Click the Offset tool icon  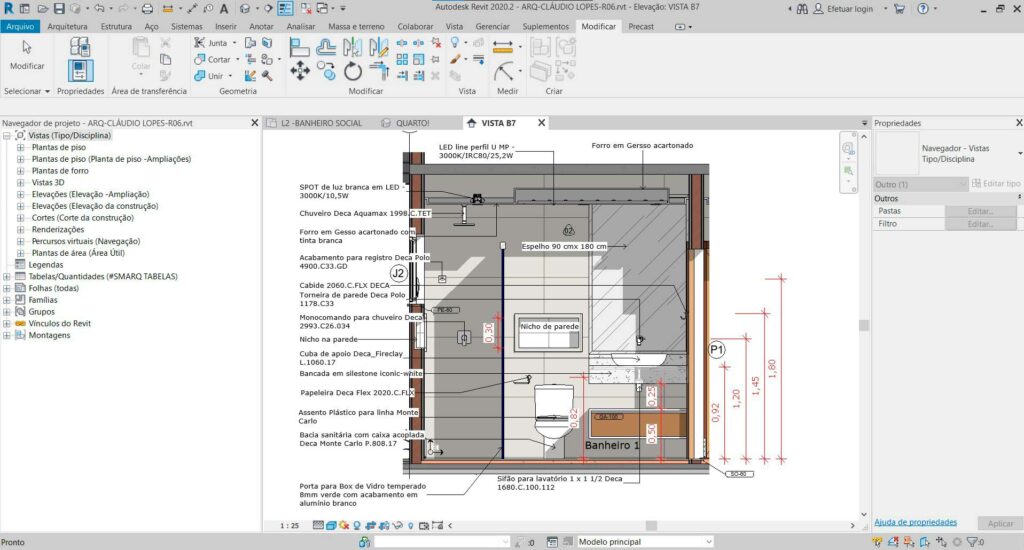(x=326, y=47)
